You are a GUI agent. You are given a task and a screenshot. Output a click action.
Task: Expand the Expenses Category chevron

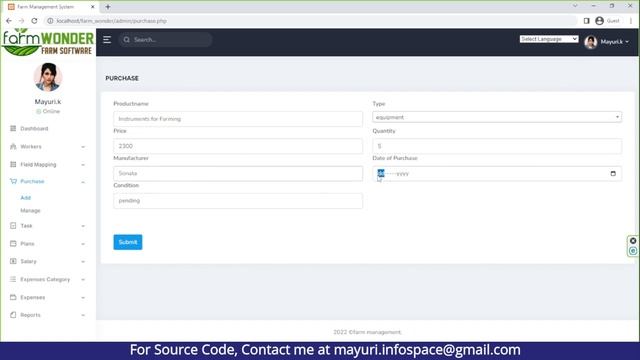point(83,280)
